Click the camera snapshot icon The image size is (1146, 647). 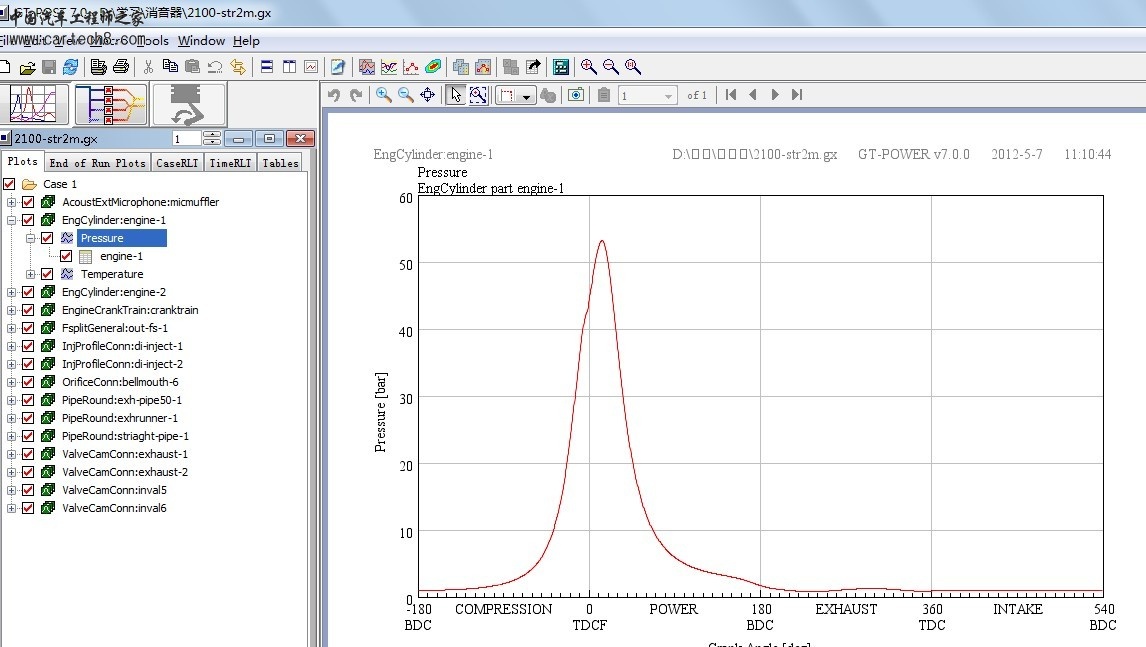[x=576, y=95]
